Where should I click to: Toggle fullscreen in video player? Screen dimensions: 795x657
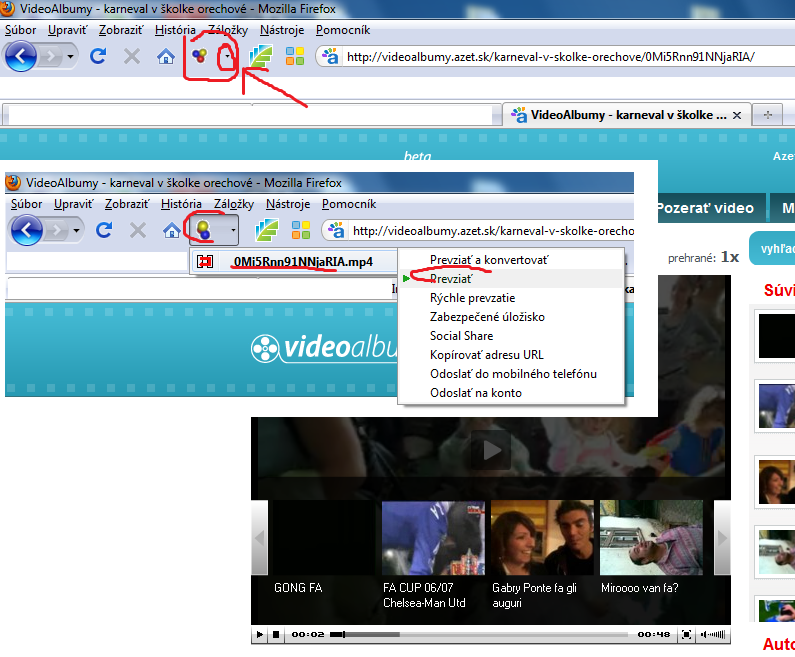(x=686, y=634)
